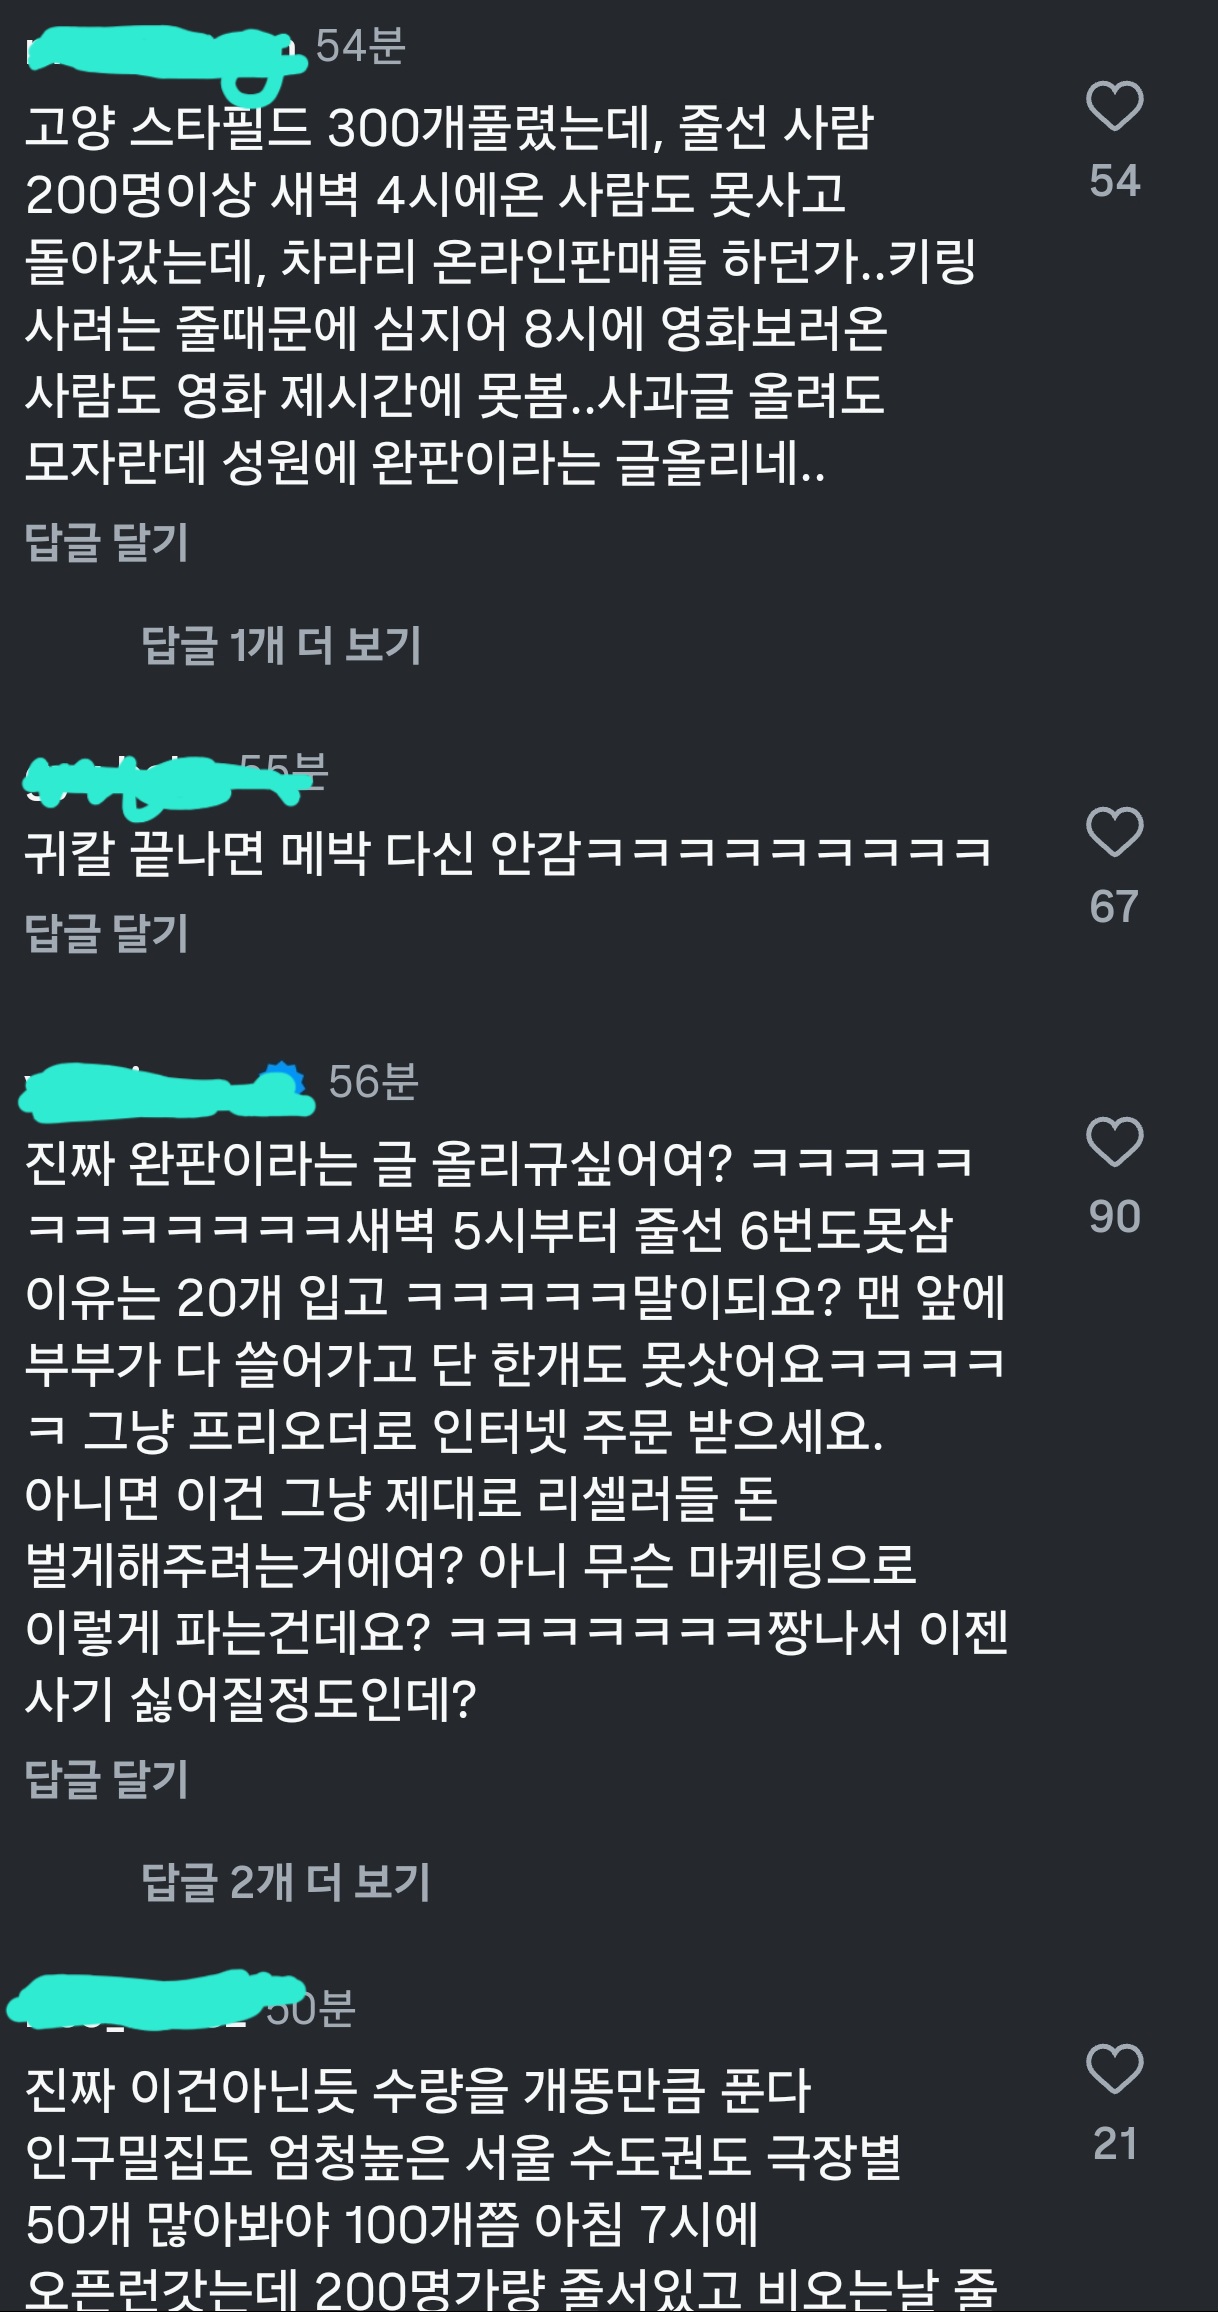
Task: Show likers of the 21-like comment
Action: tap(1114, 2144)
